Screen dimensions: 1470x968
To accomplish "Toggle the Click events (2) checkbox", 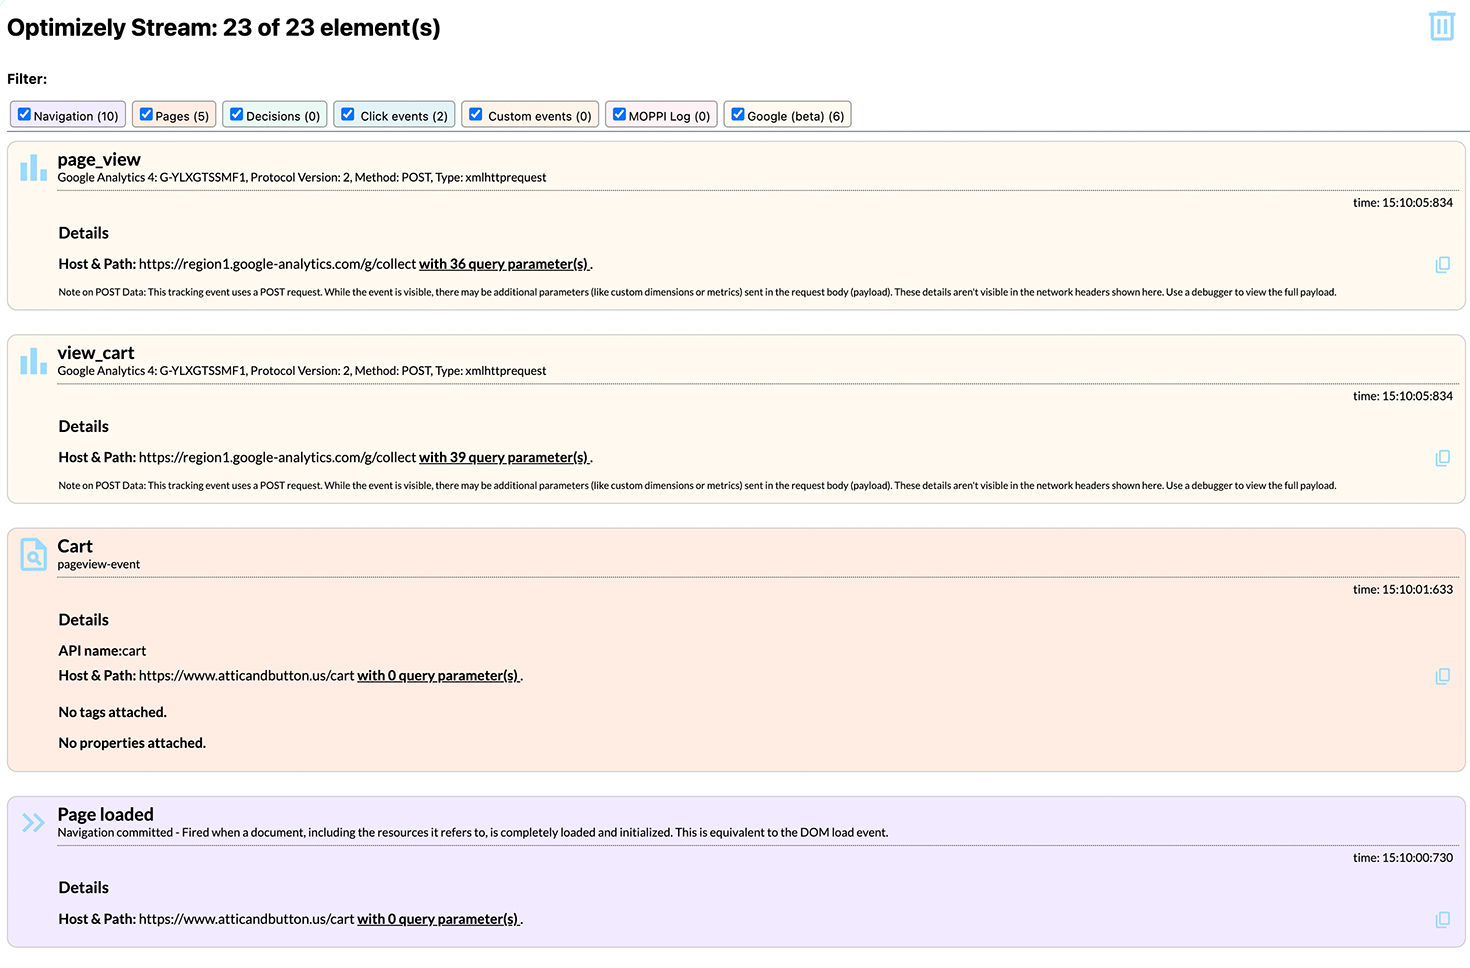I will (348, 115).
